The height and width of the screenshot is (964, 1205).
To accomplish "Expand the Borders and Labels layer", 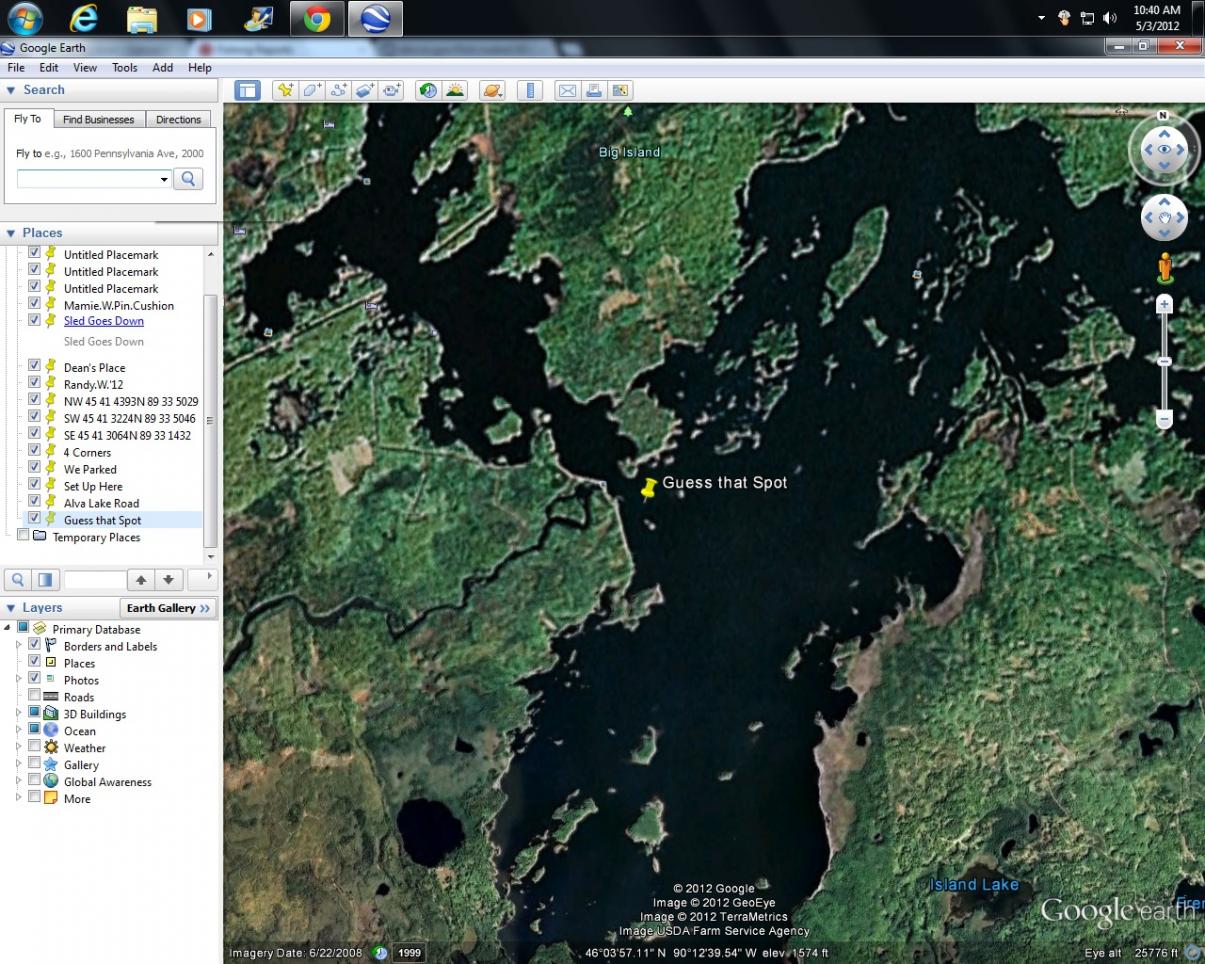I will (18, 646).
